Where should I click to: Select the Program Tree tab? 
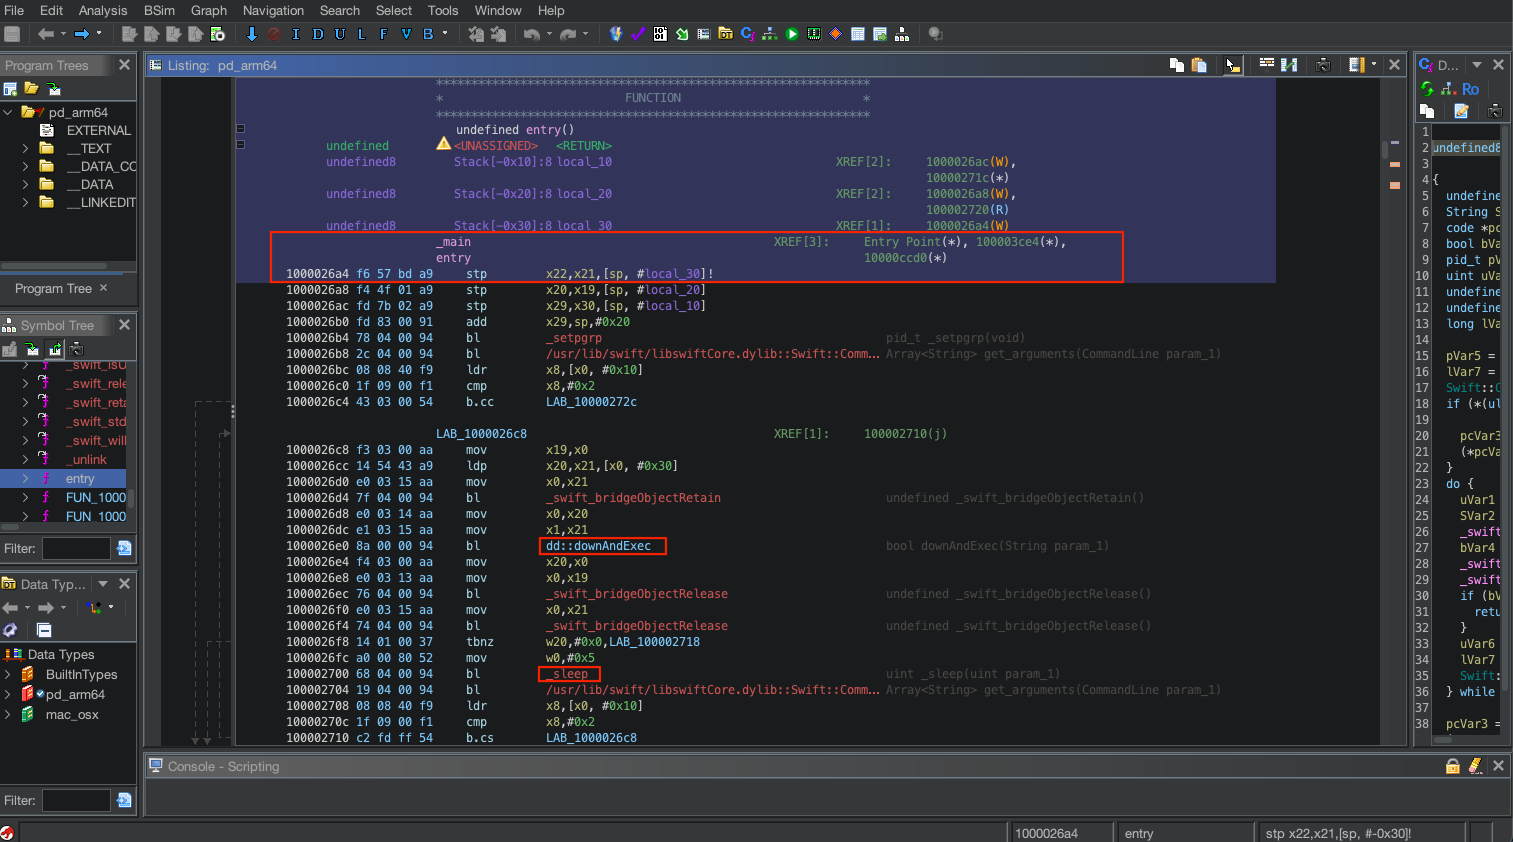pos(53,288)
